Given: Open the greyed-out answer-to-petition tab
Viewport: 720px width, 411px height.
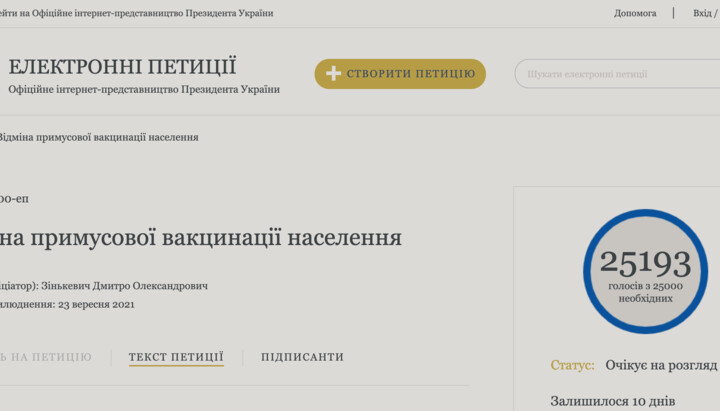Looking at the screenshot, I should 45,357.
